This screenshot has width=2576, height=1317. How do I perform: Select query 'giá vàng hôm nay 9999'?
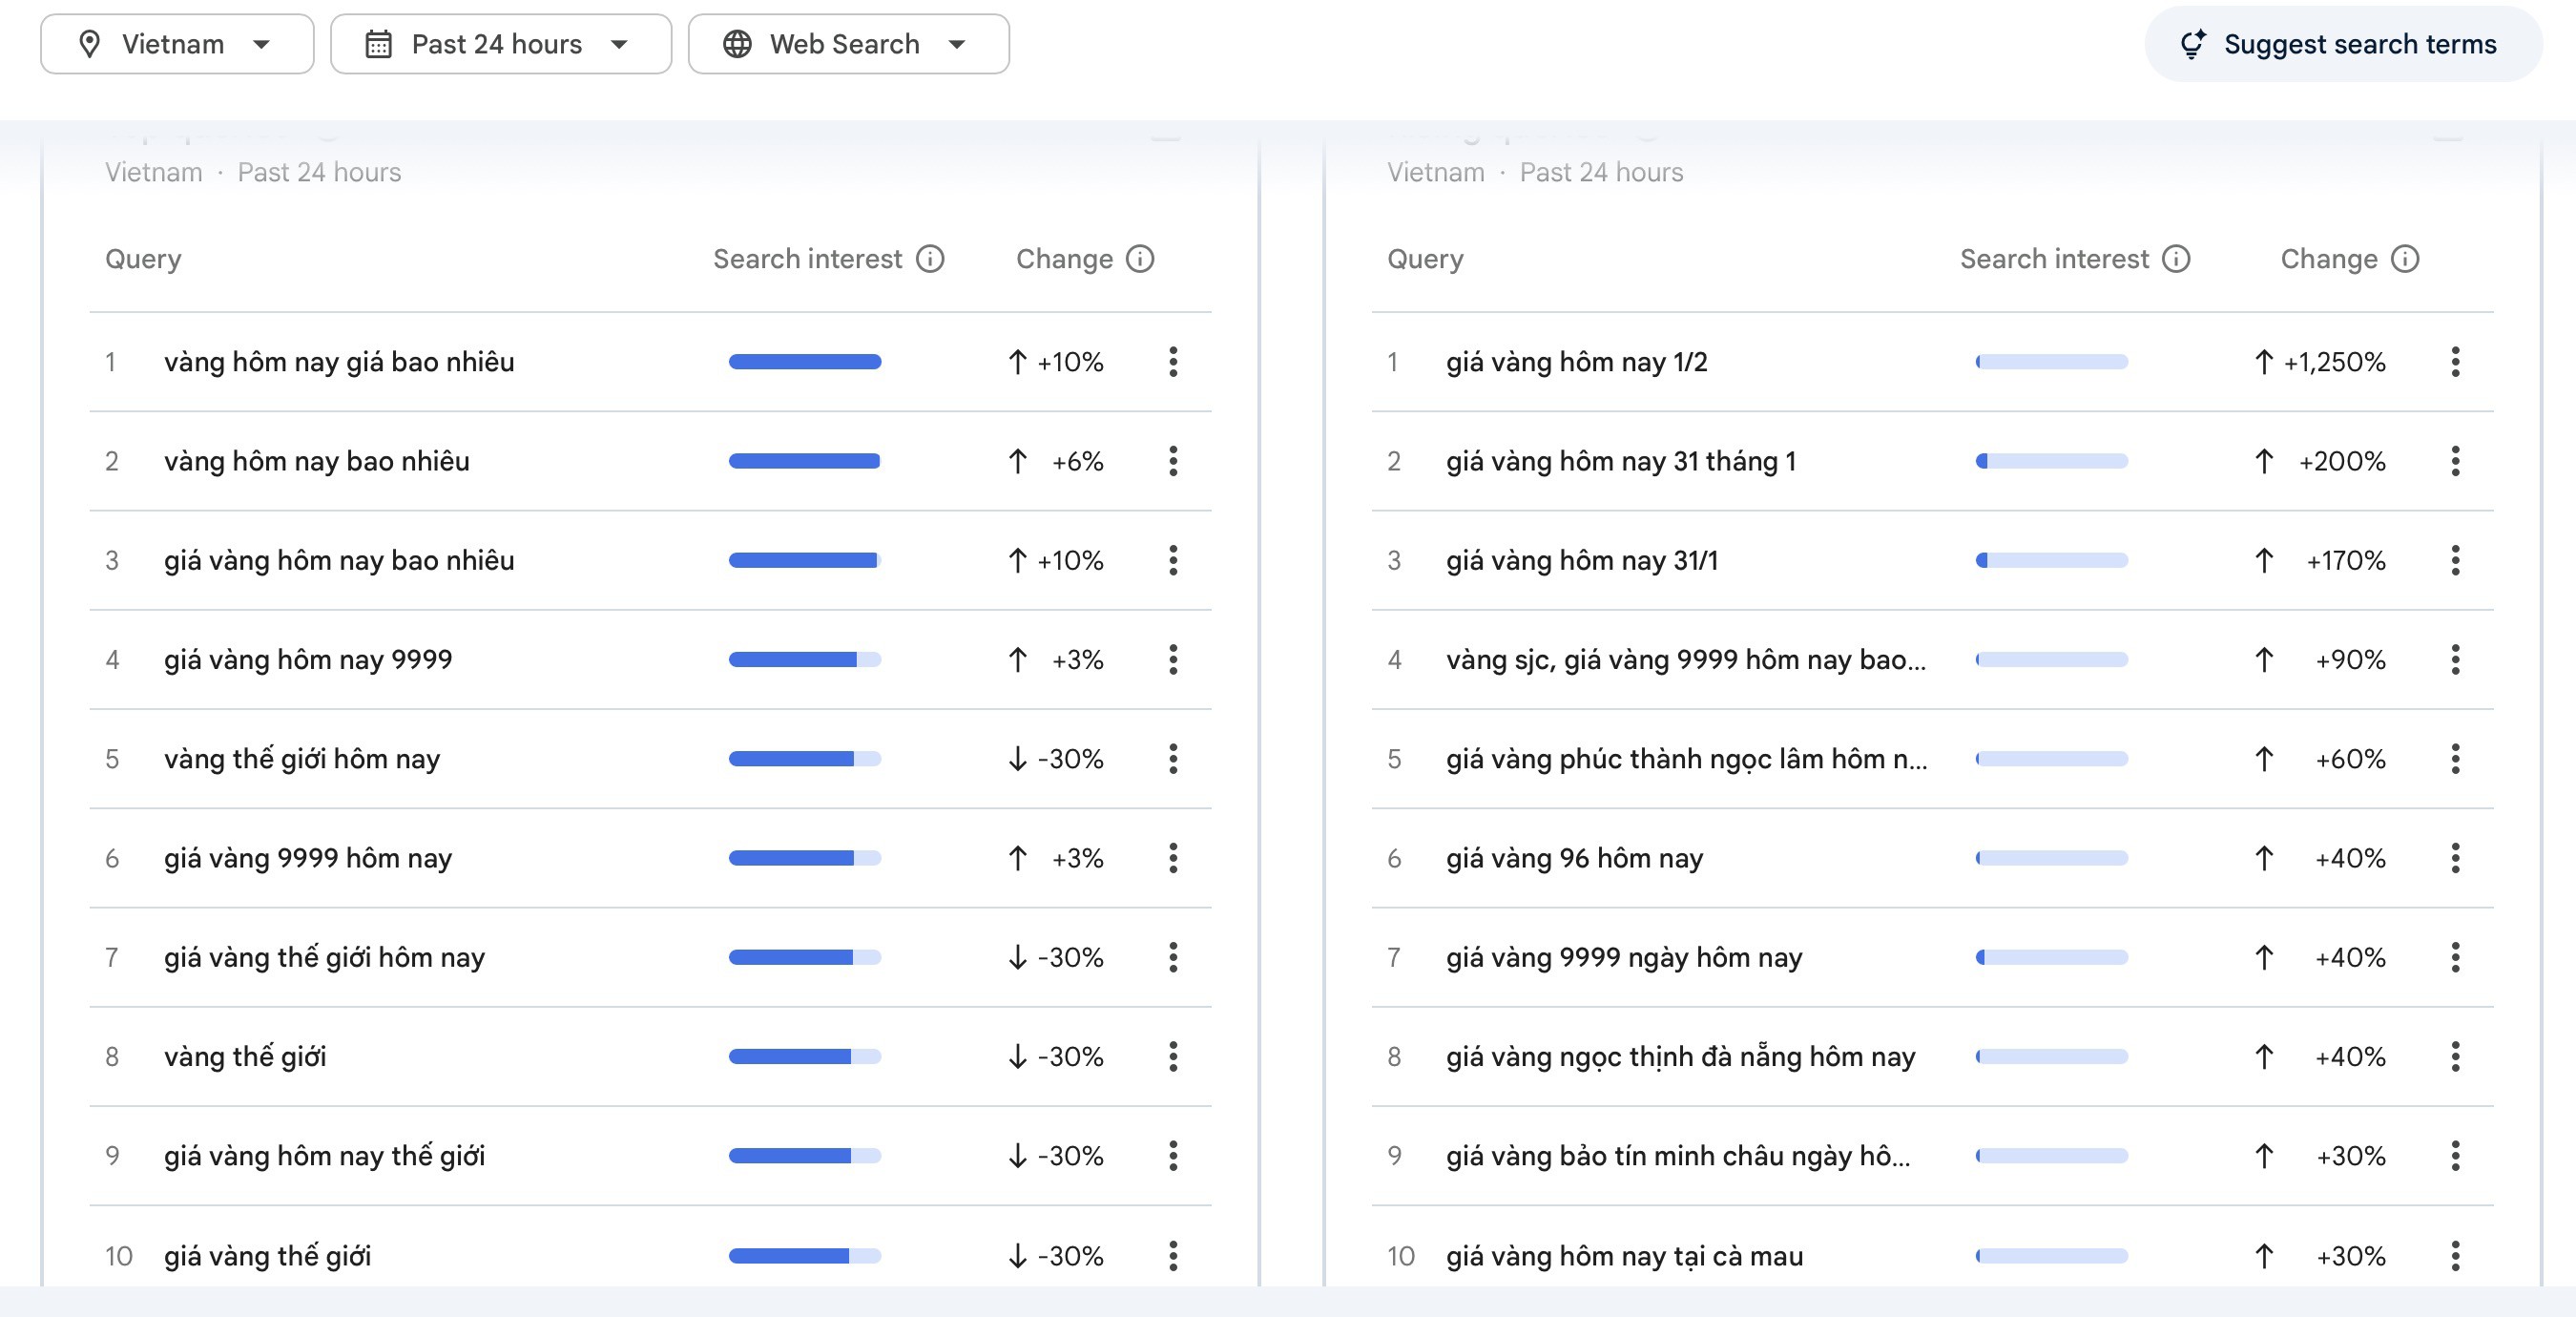pyautogui.click(x=308, y=659)
